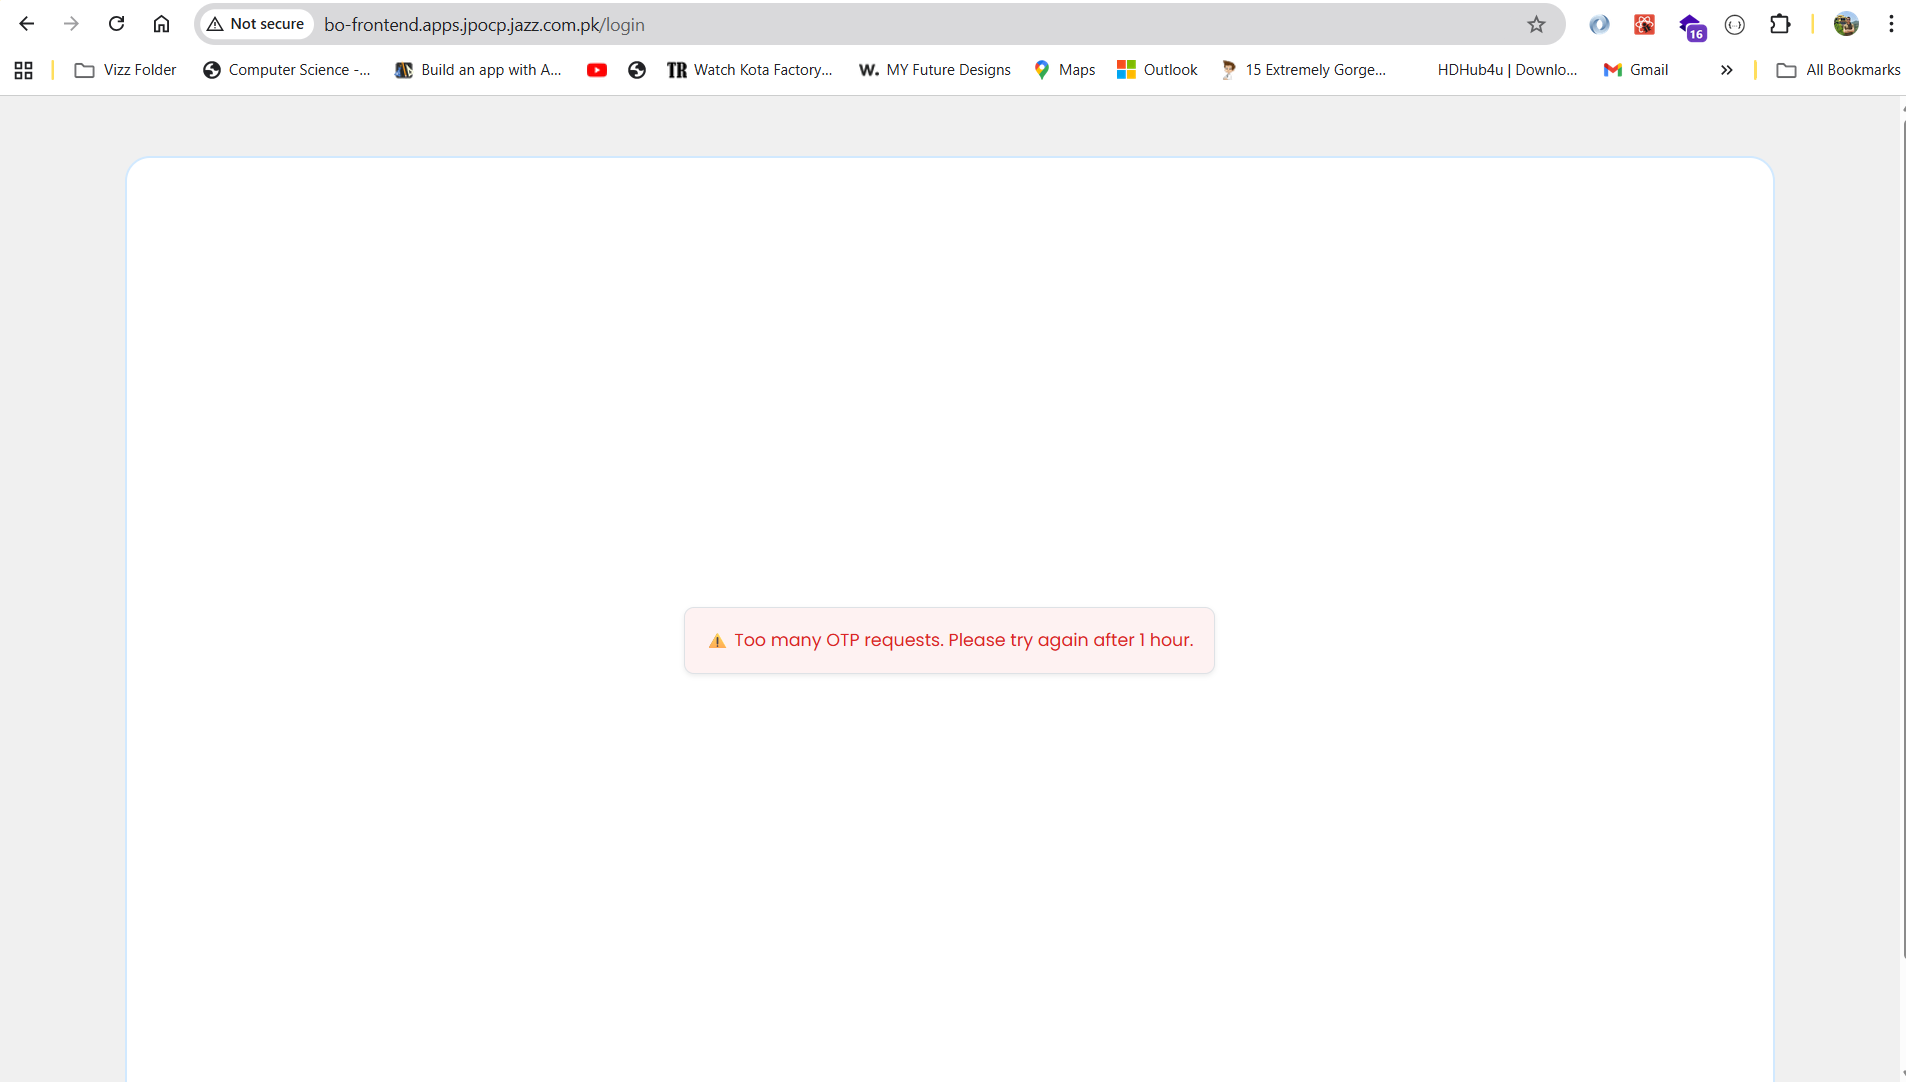Bookmark this page with the star icon

pos(1536,24)
